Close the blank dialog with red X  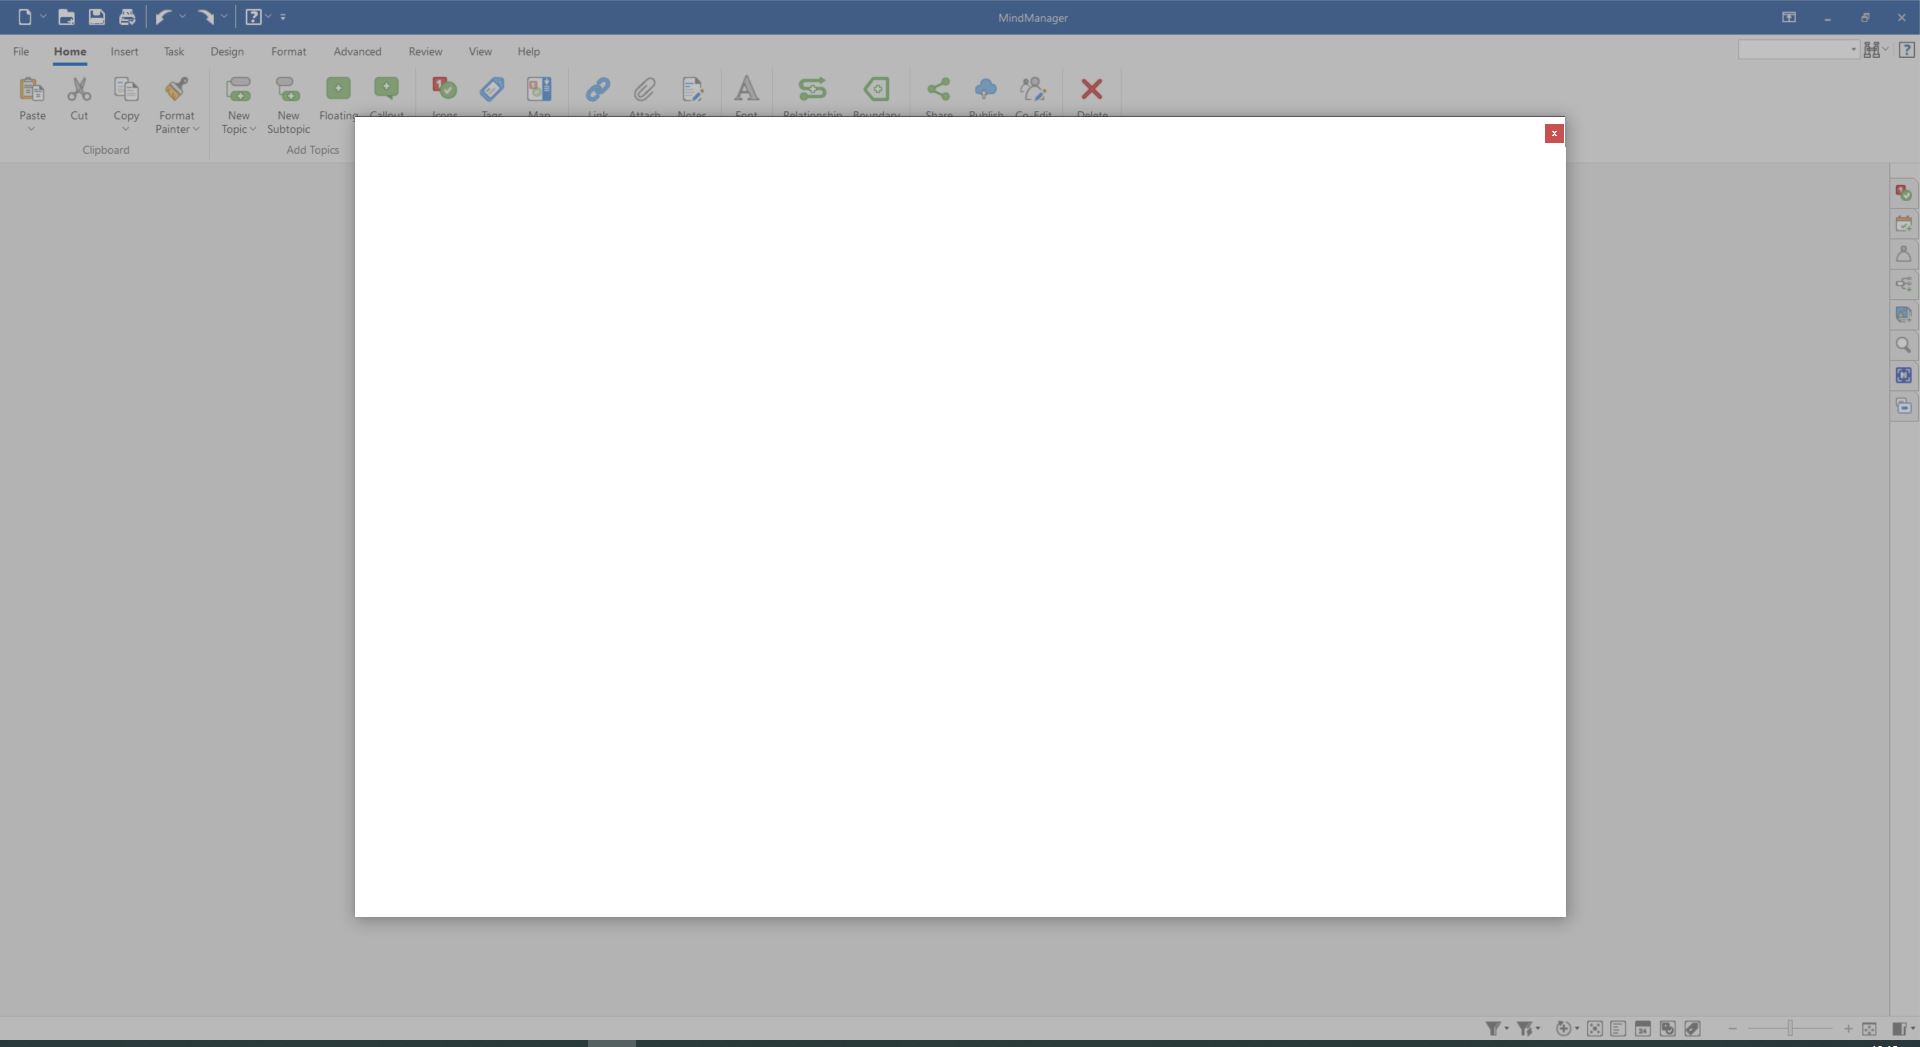click(1553, 134)
